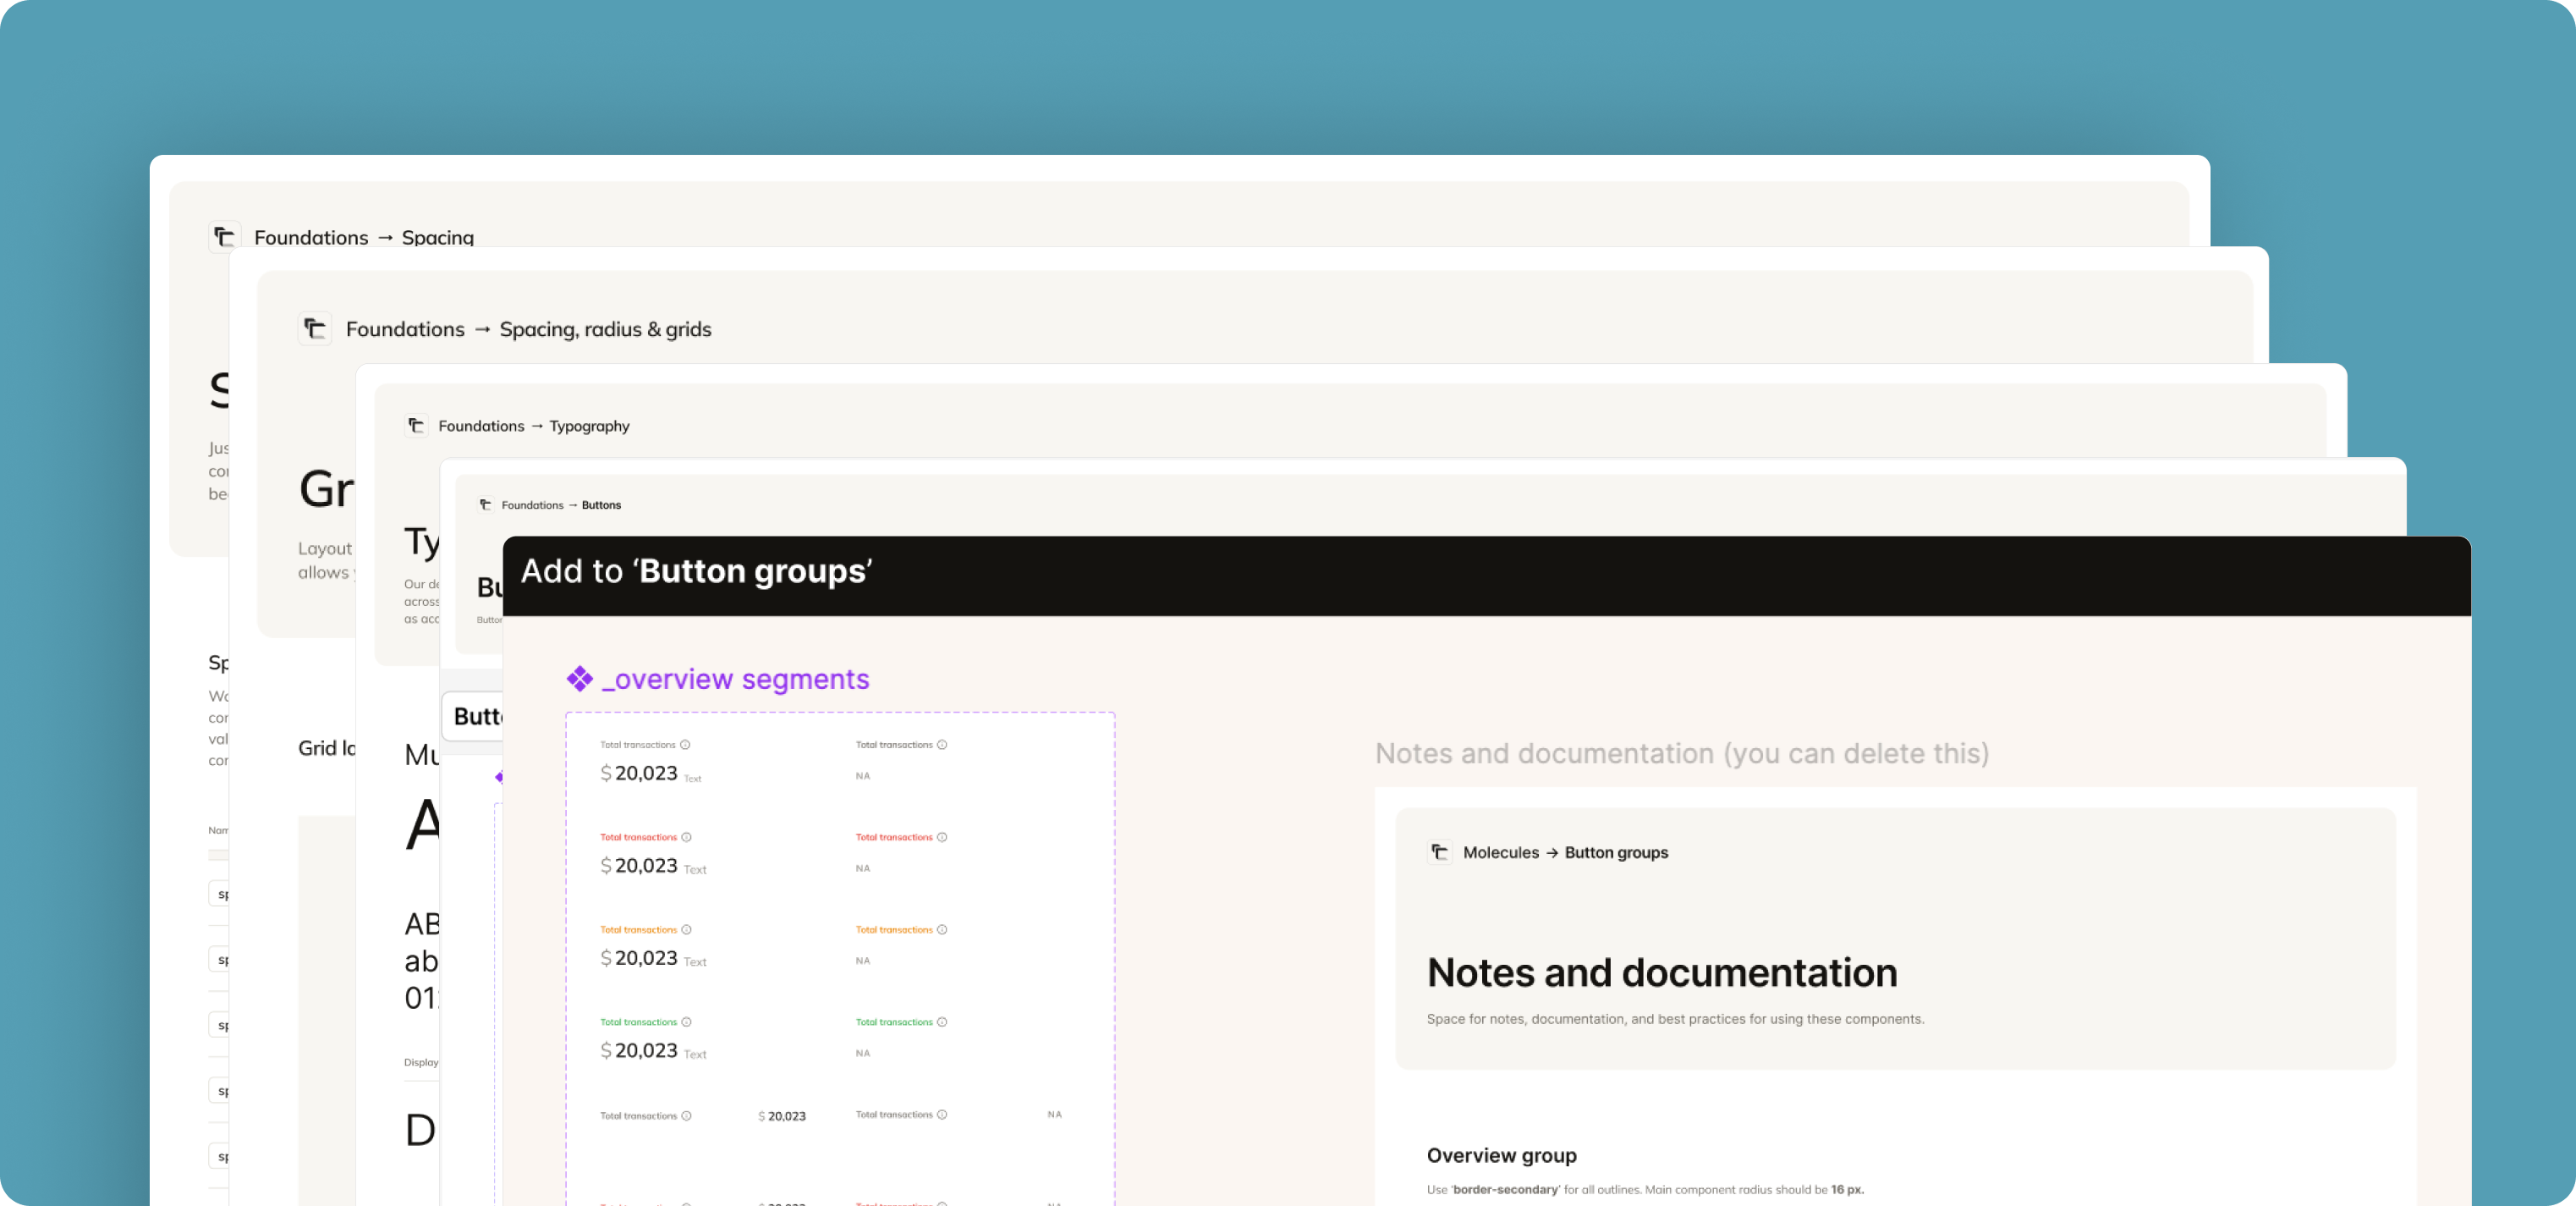
Task: Click the logo icon in the Typography card
Action: pos(416,426)
